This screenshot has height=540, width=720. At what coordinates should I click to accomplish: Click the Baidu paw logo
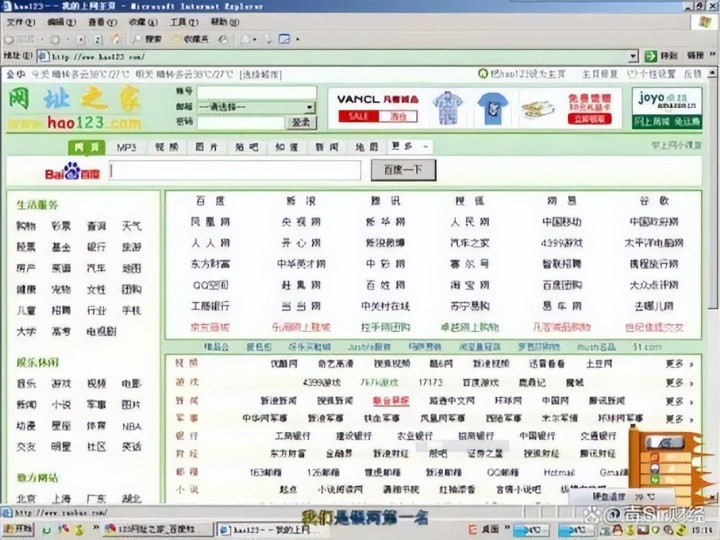[x=72, y=171]
